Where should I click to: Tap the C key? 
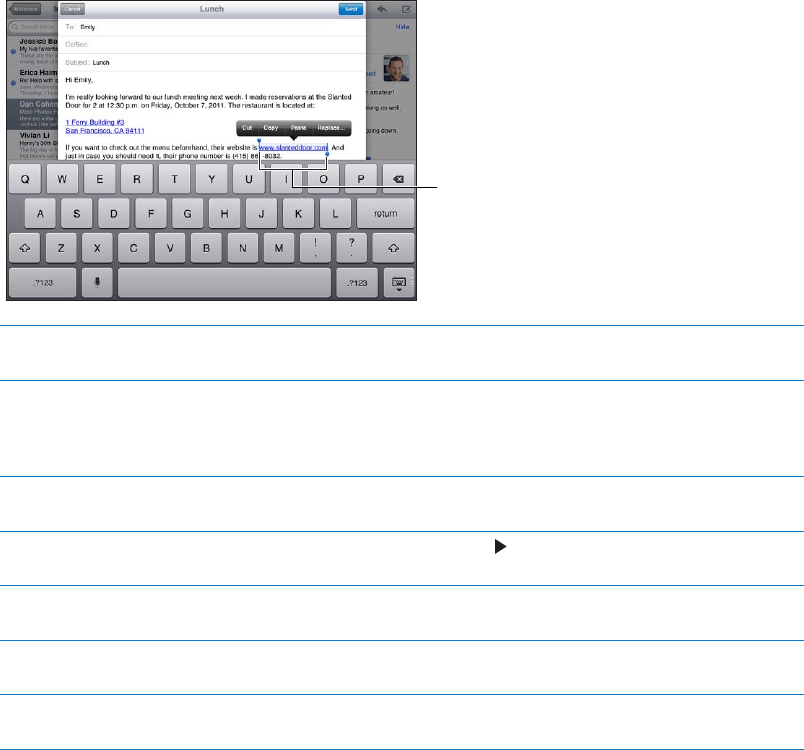(133, 248)
